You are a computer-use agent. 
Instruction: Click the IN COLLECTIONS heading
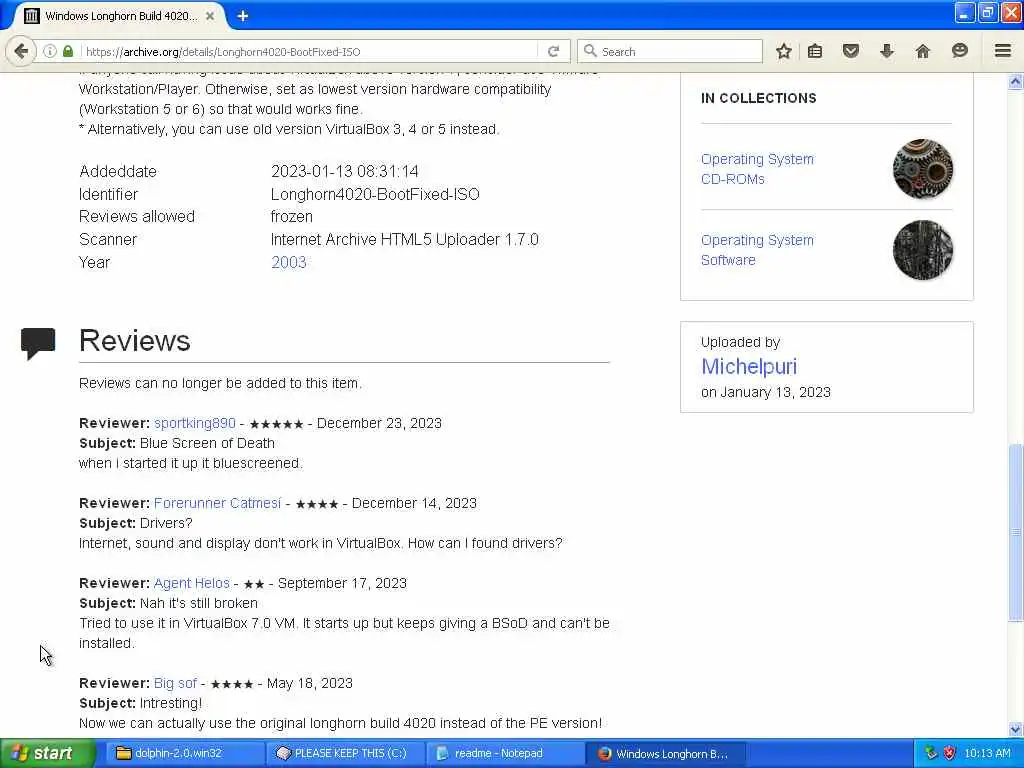tap(758, 98)
